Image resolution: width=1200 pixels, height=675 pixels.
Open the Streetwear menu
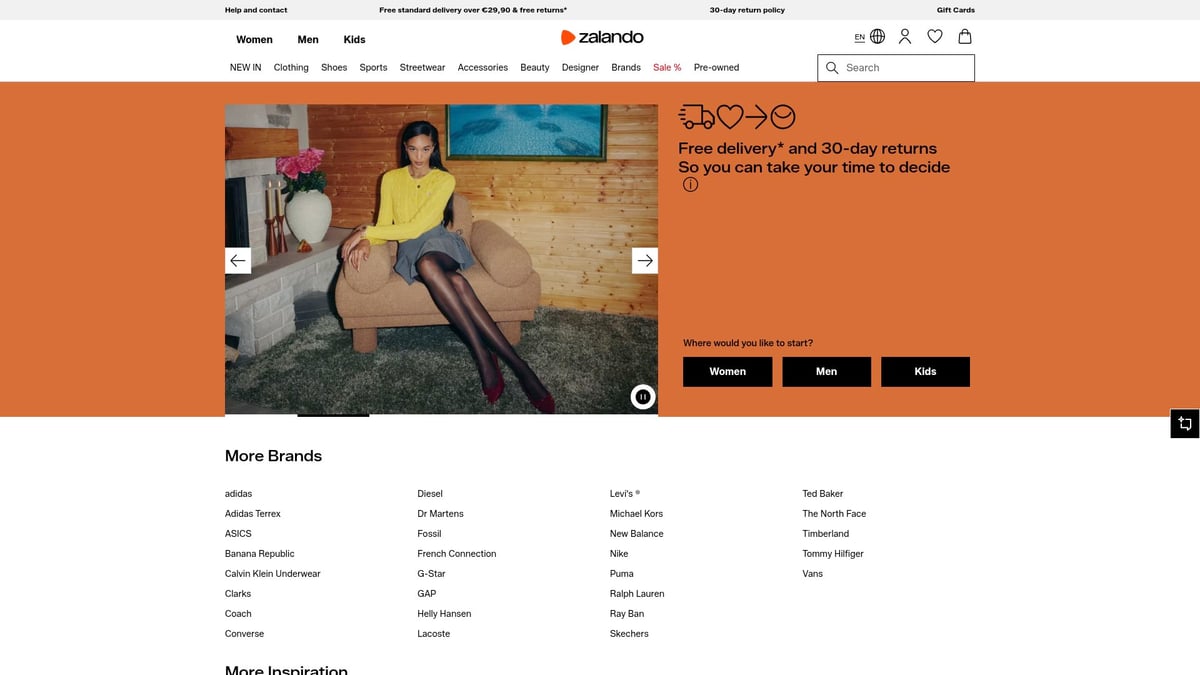[422, 68]
